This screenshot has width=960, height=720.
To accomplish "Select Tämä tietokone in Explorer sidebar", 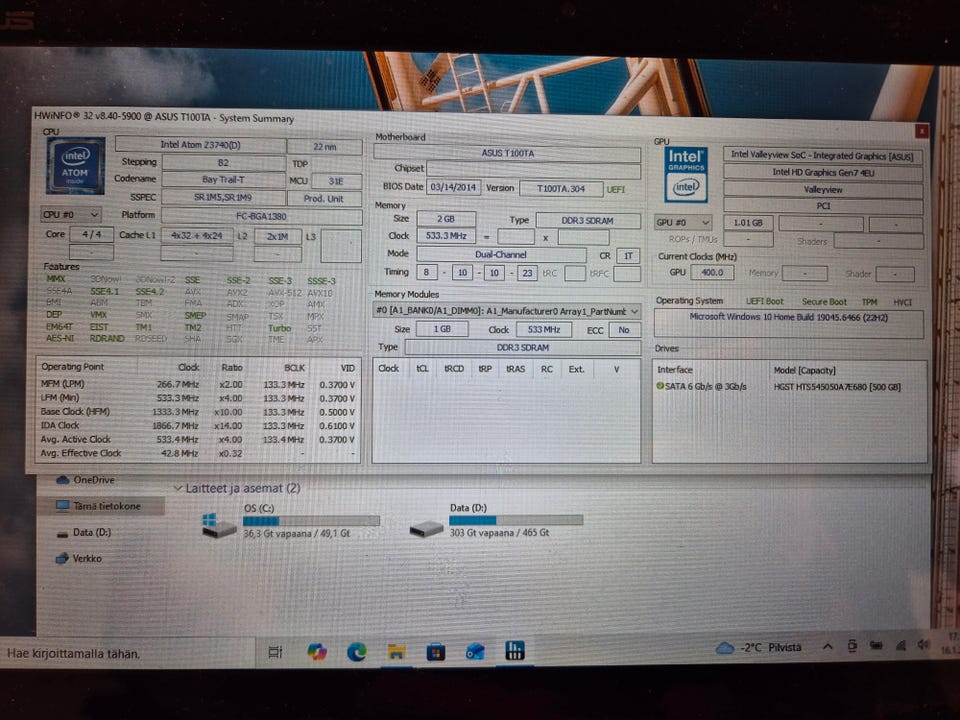I will tap(99, 506).
